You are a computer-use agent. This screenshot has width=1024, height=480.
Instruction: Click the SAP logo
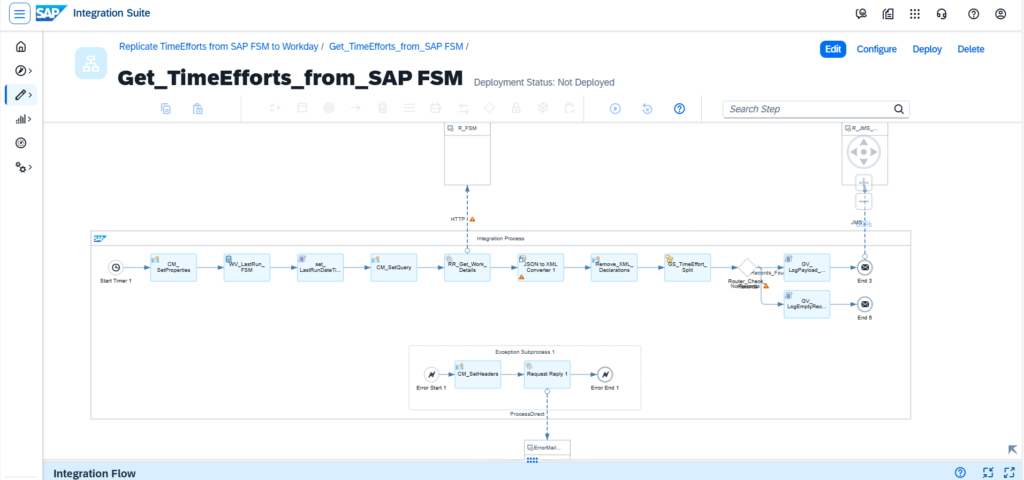coord(50,13)
